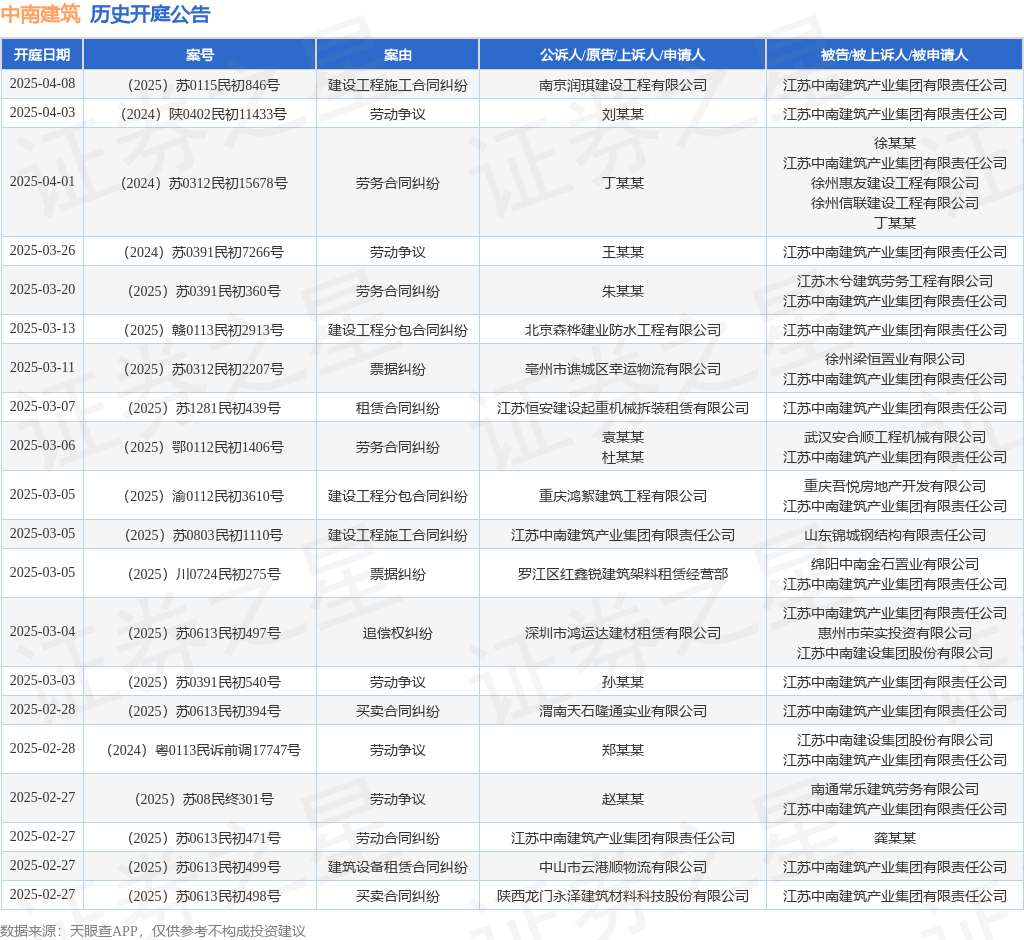Click the 开庭日期 column header
This screenshot has width=1024, height=940.
[x=42, y=55]
